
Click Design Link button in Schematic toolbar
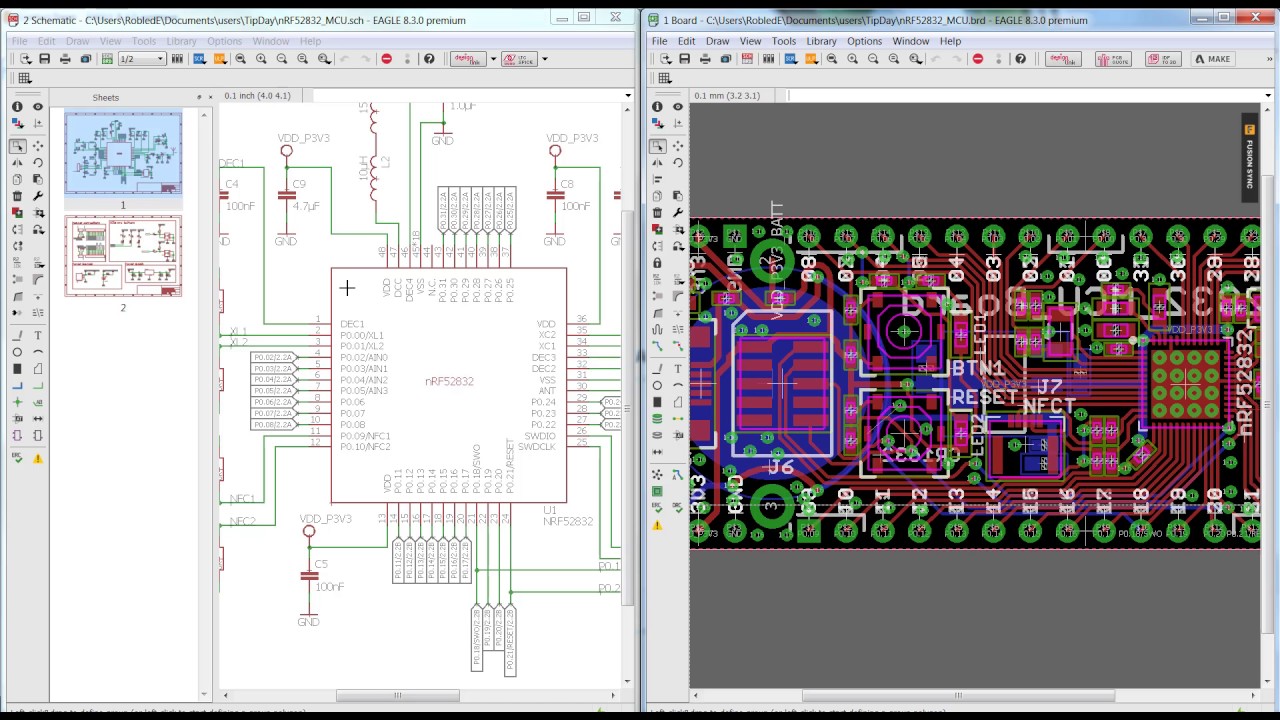pos(468,59)
